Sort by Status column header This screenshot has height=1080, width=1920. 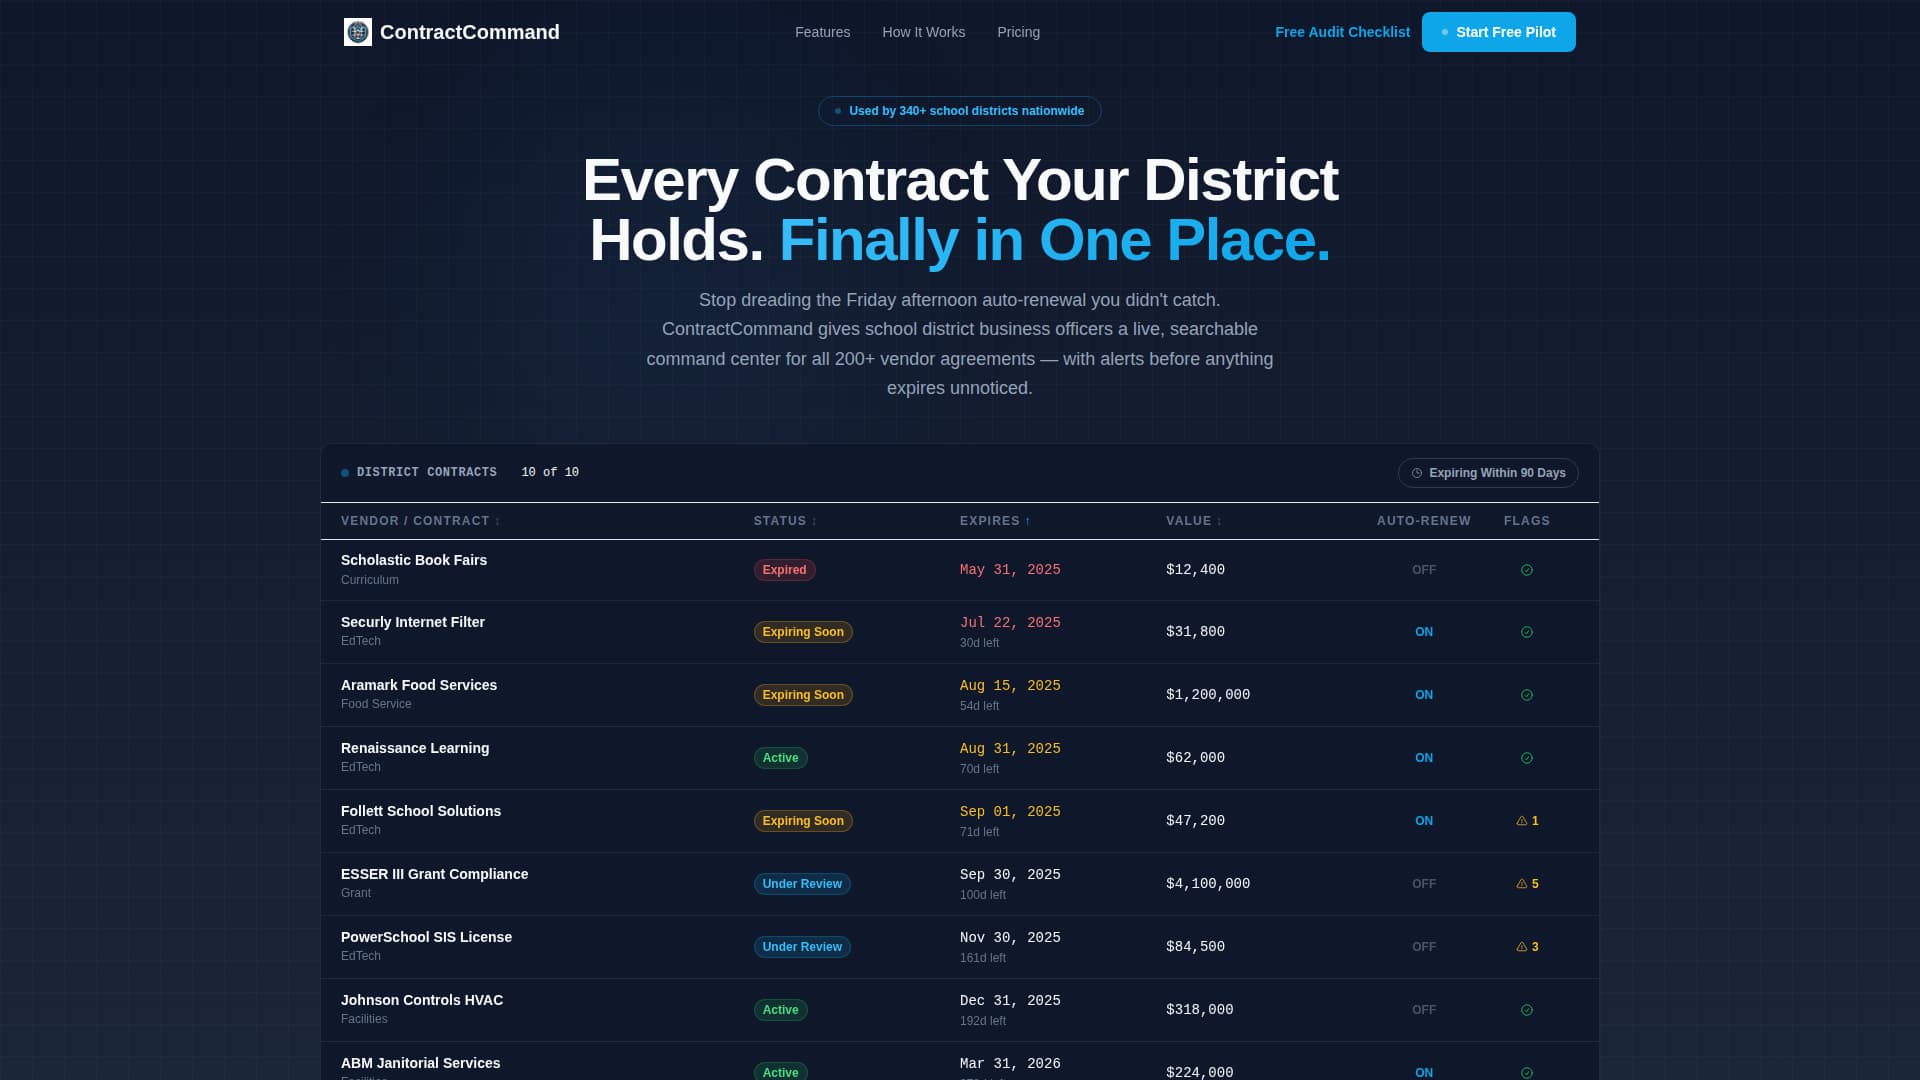click(785, 521)
